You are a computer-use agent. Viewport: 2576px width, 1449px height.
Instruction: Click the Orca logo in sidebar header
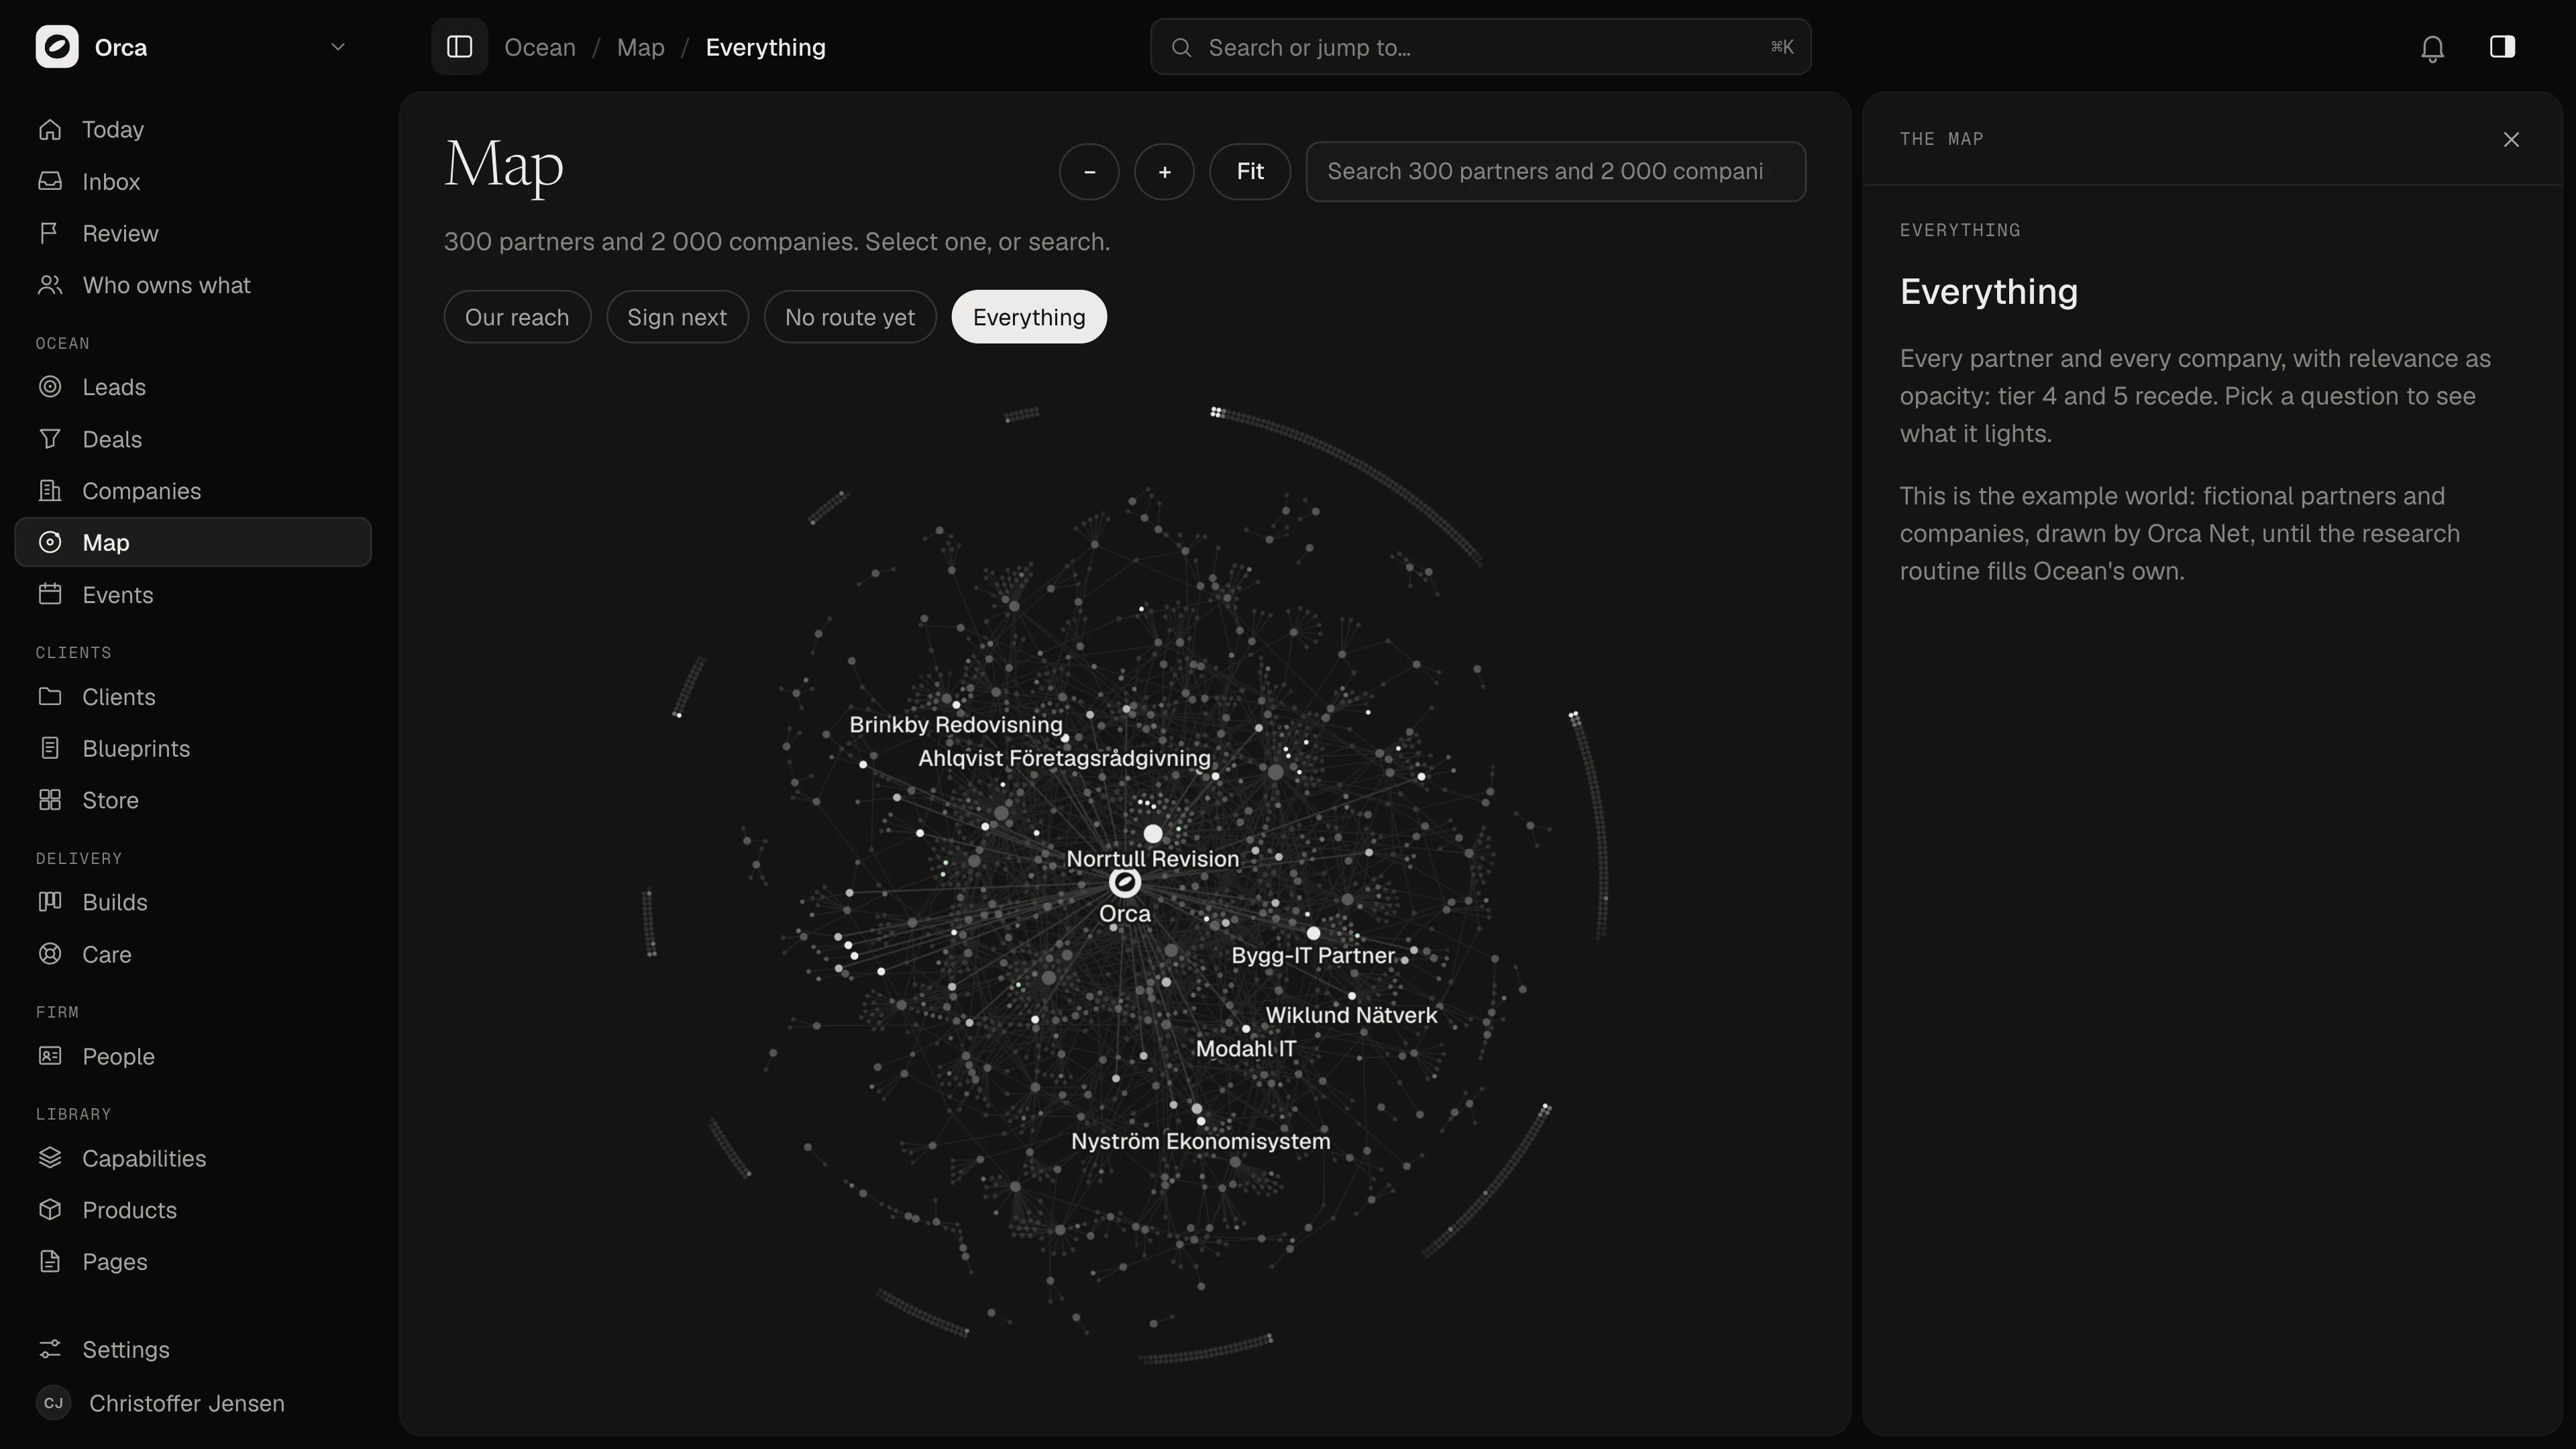point(57,47)
